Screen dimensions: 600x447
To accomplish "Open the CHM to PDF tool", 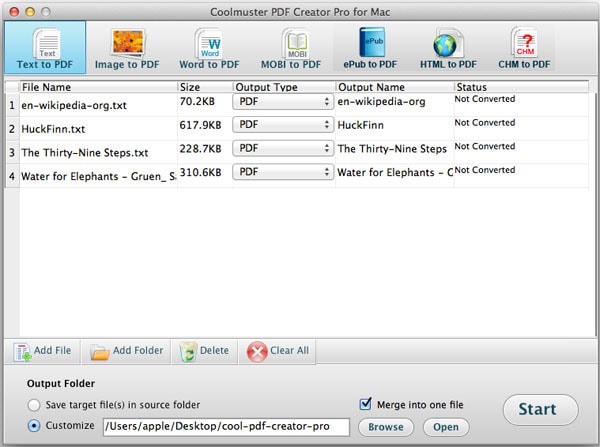I will coord(524,48).
